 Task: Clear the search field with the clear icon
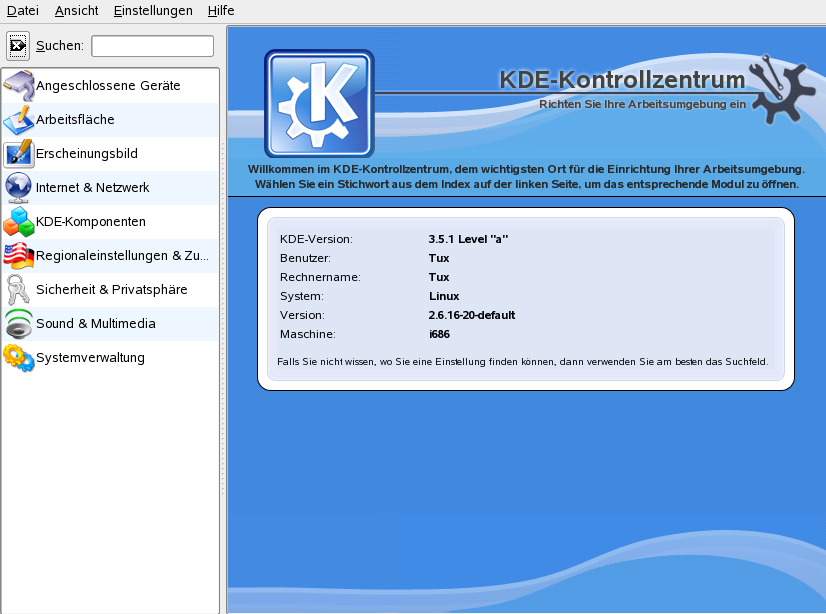[17, 46]
